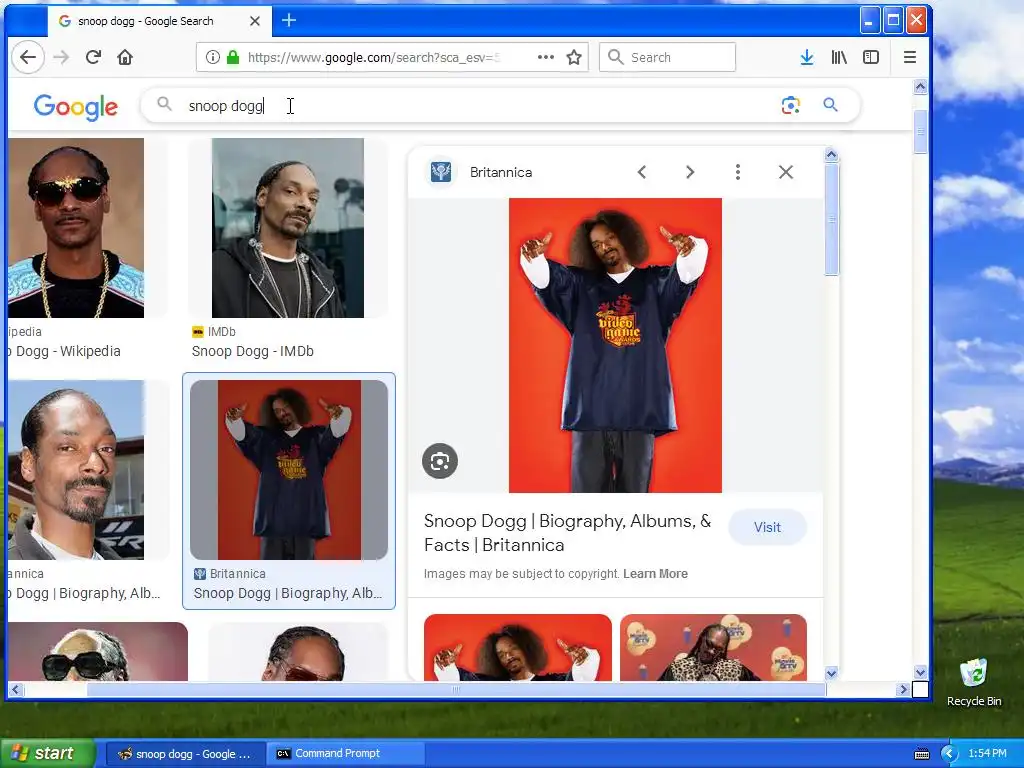Click the Google logo

tap(76, 106)
